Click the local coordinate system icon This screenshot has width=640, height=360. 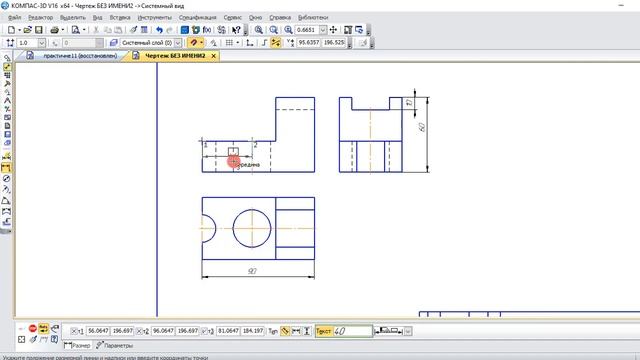tap(250, 42)
